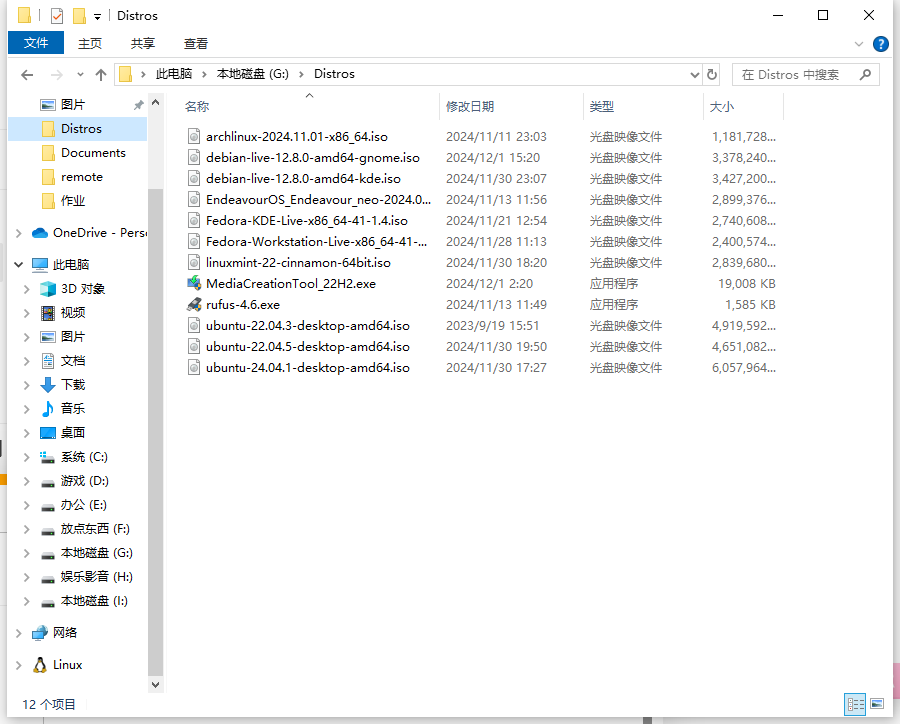Viewport: 900px width, 724px height.
Task: Navigate back with the back arrow
Action: pyautogui.click(x=27, y=75)
